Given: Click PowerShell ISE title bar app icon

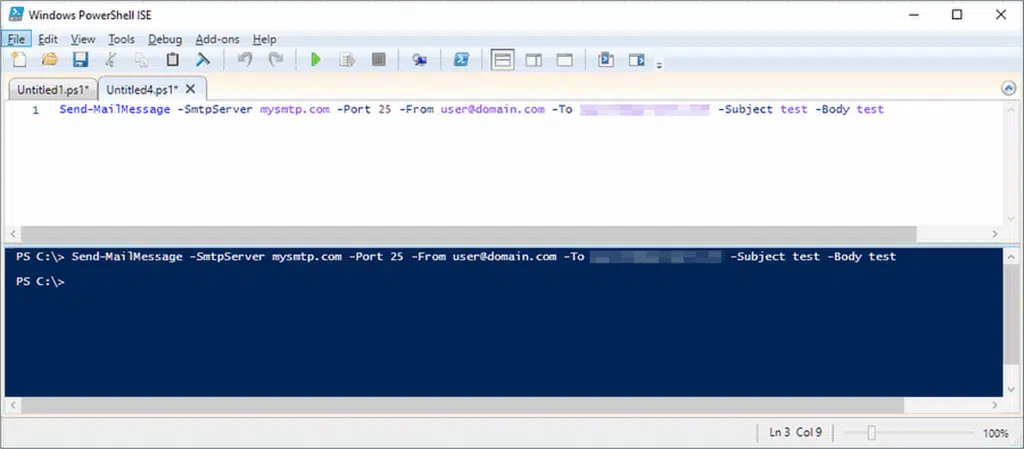Looking at the screenshot, I should tap(17, 14).
